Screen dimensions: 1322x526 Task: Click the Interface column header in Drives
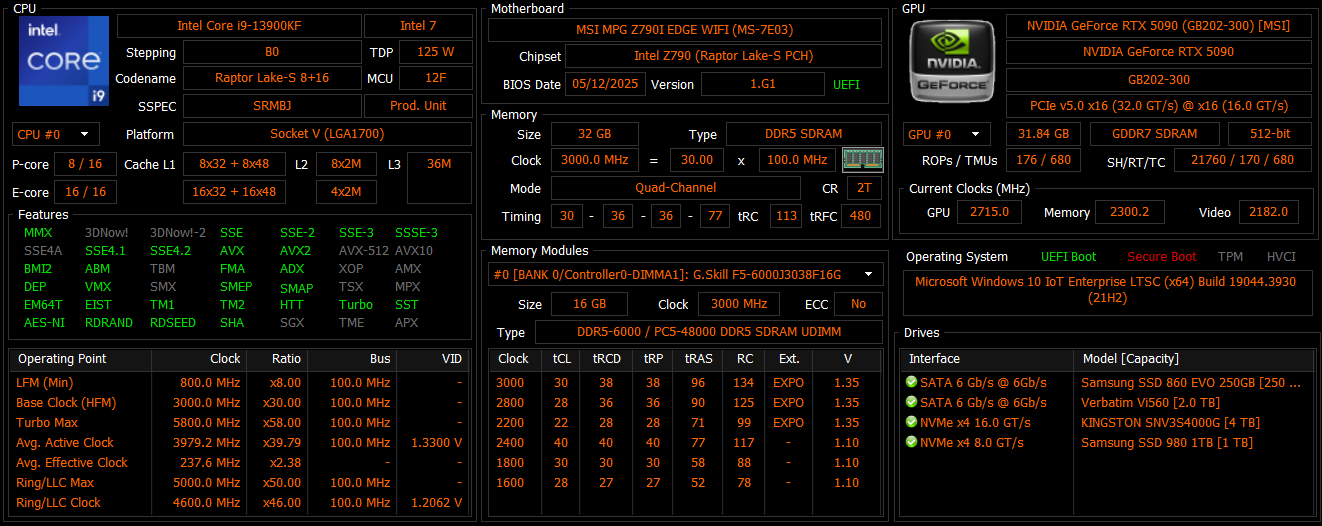point(988,359)
